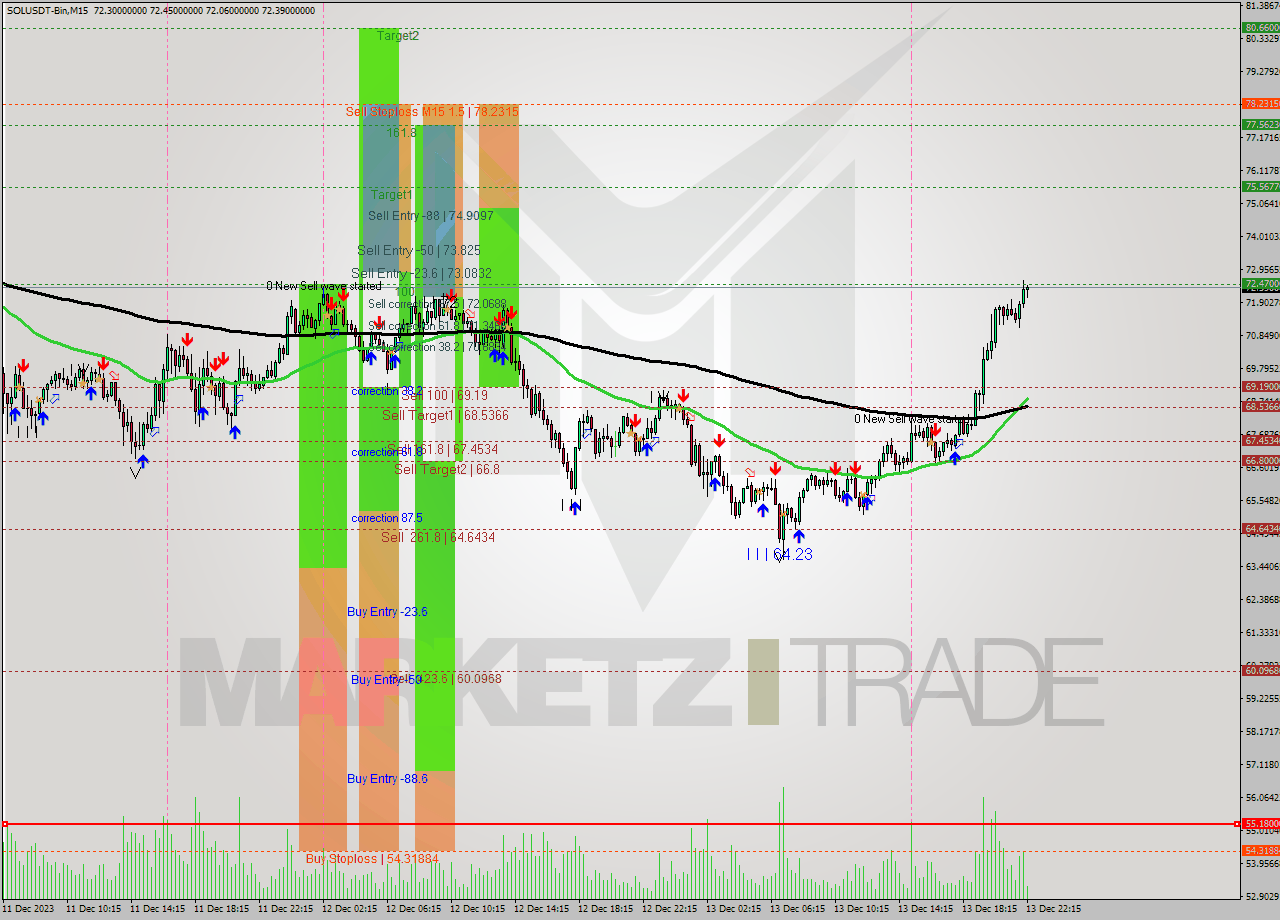Click the Target1 label
This screenshot has width=1280, height=920.
coord(391,195)
